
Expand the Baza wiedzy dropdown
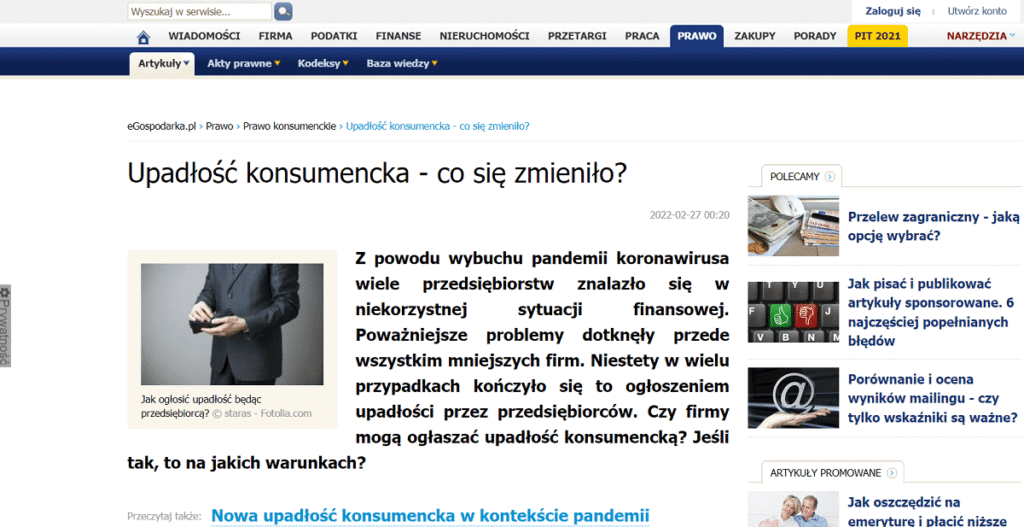coord(402,63)
